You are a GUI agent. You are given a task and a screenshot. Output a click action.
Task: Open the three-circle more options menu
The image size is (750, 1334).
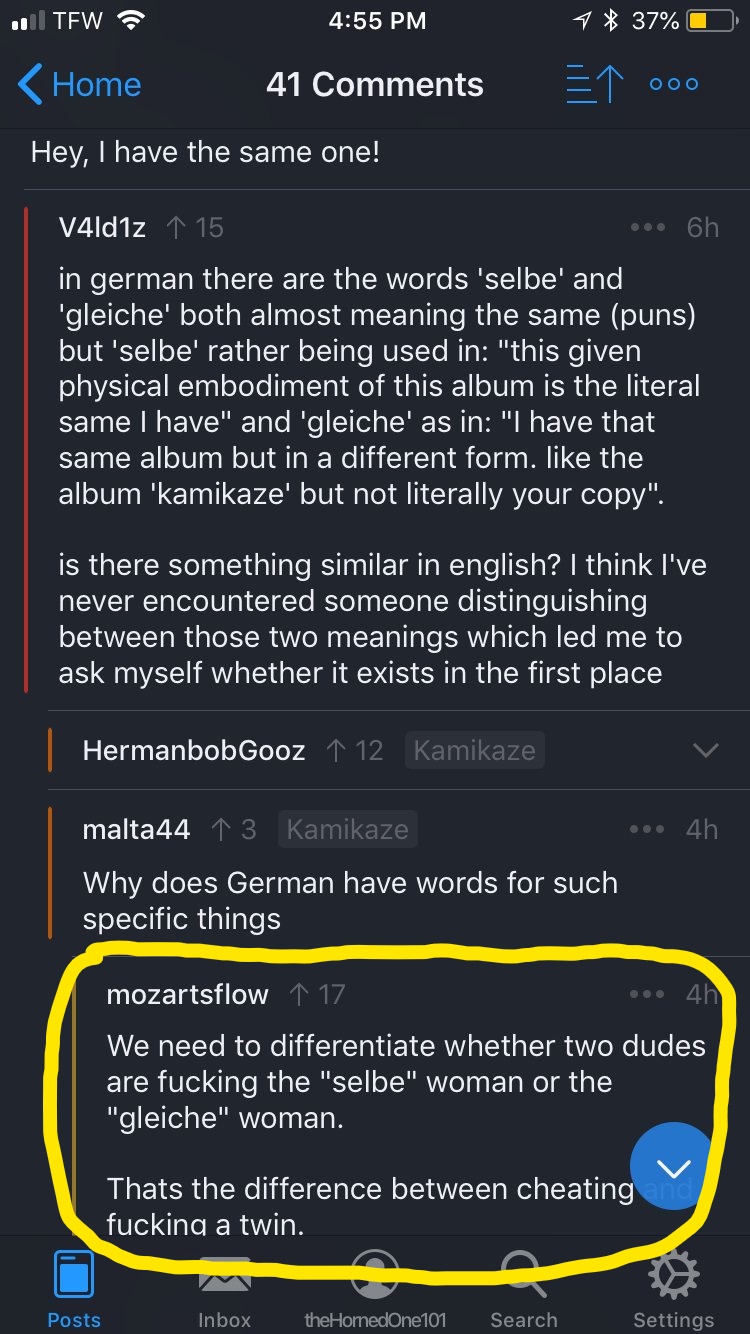(x=674, y=84)
